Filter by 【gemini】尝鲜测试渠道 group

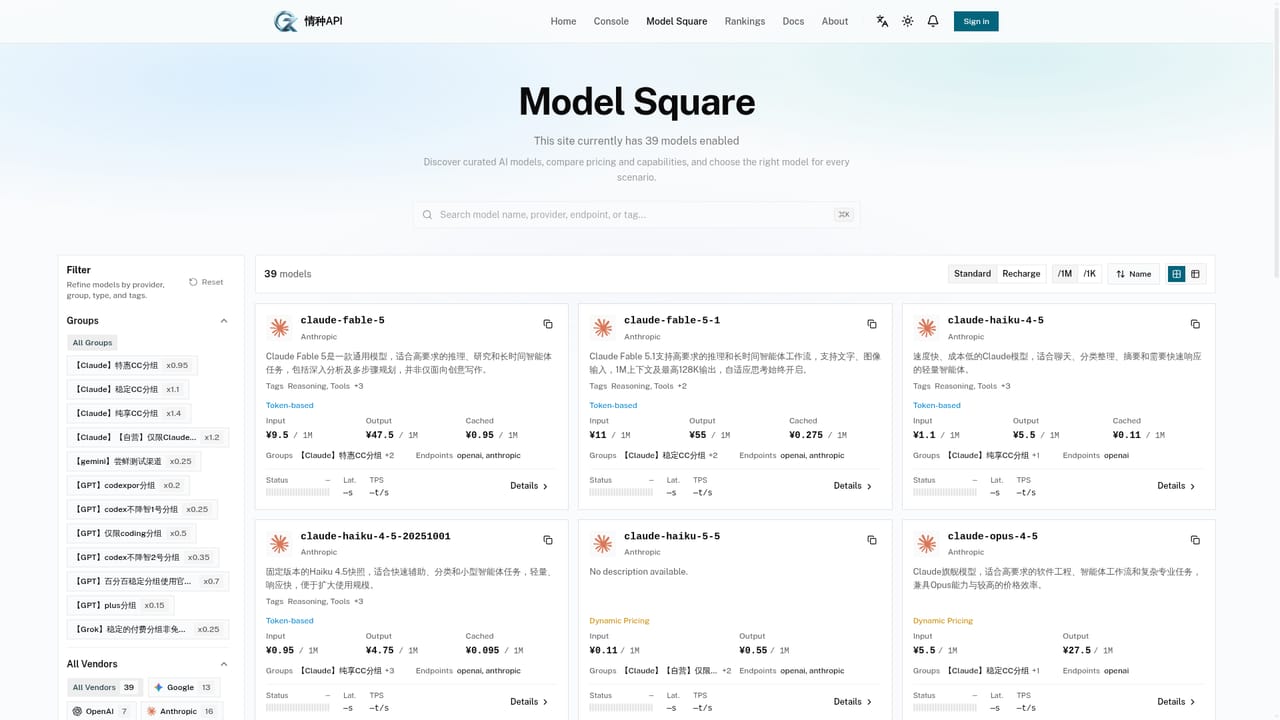(134, 461)
